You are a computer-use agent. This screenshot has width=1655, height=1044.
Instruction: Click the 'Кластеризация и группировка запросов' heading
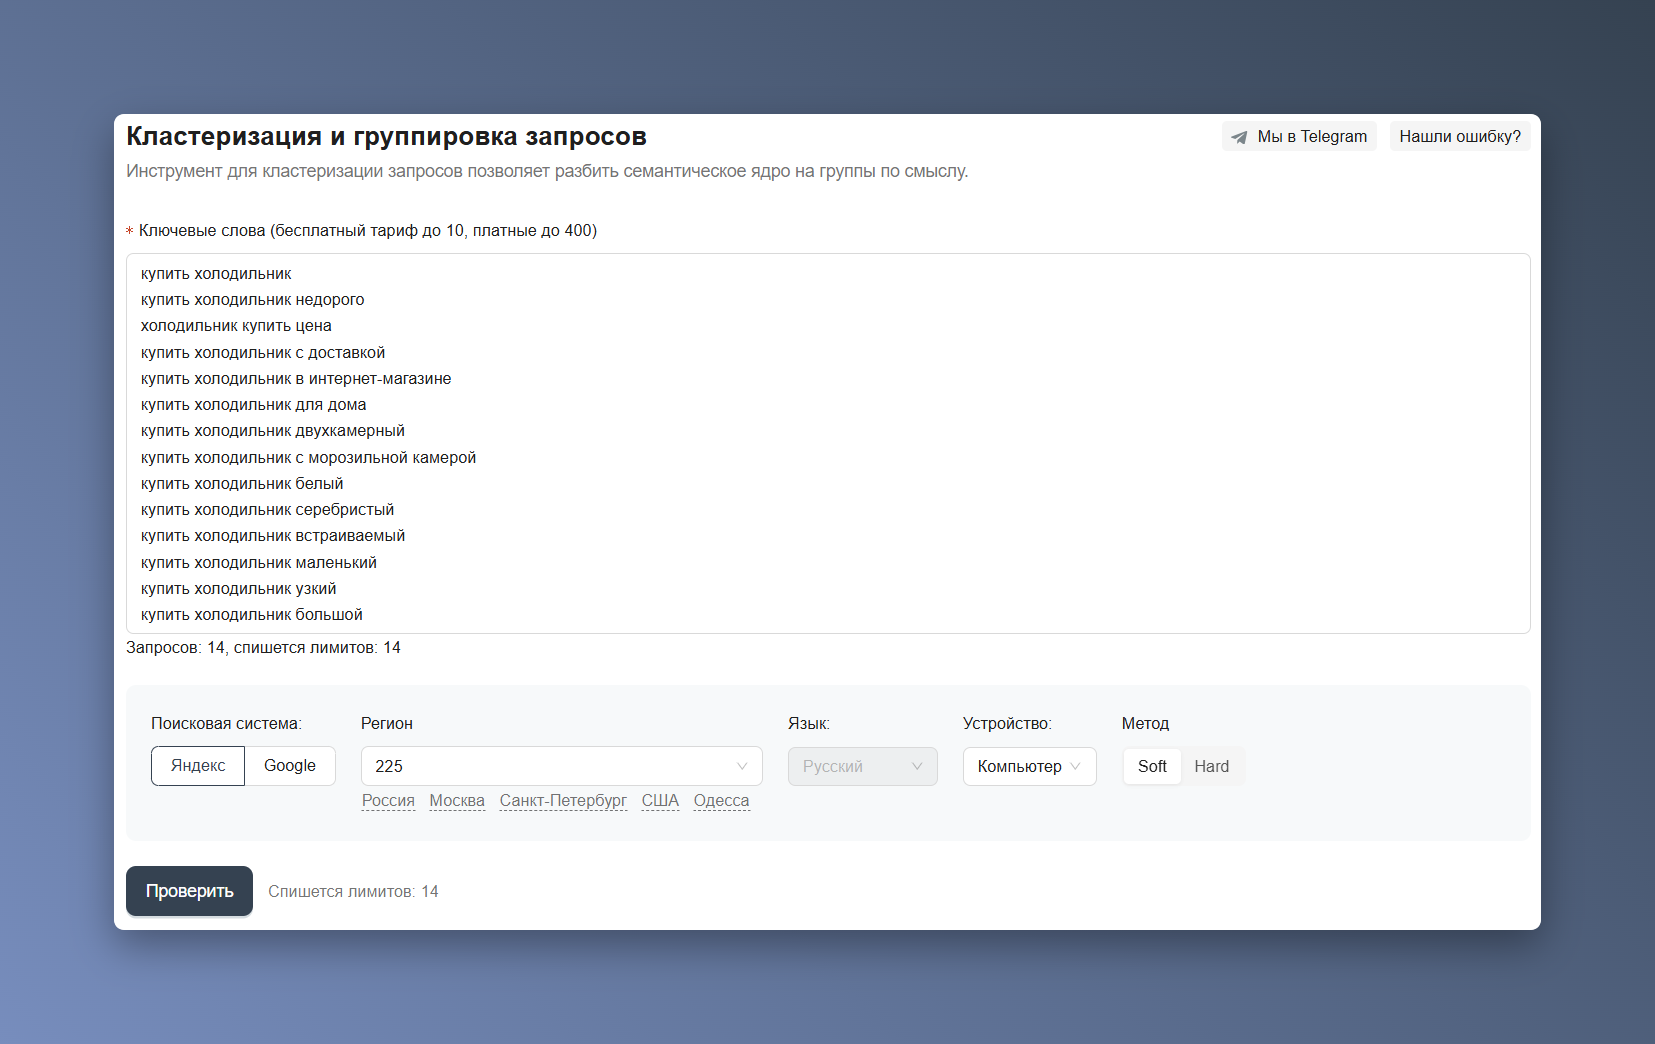[x=386, y=136]
